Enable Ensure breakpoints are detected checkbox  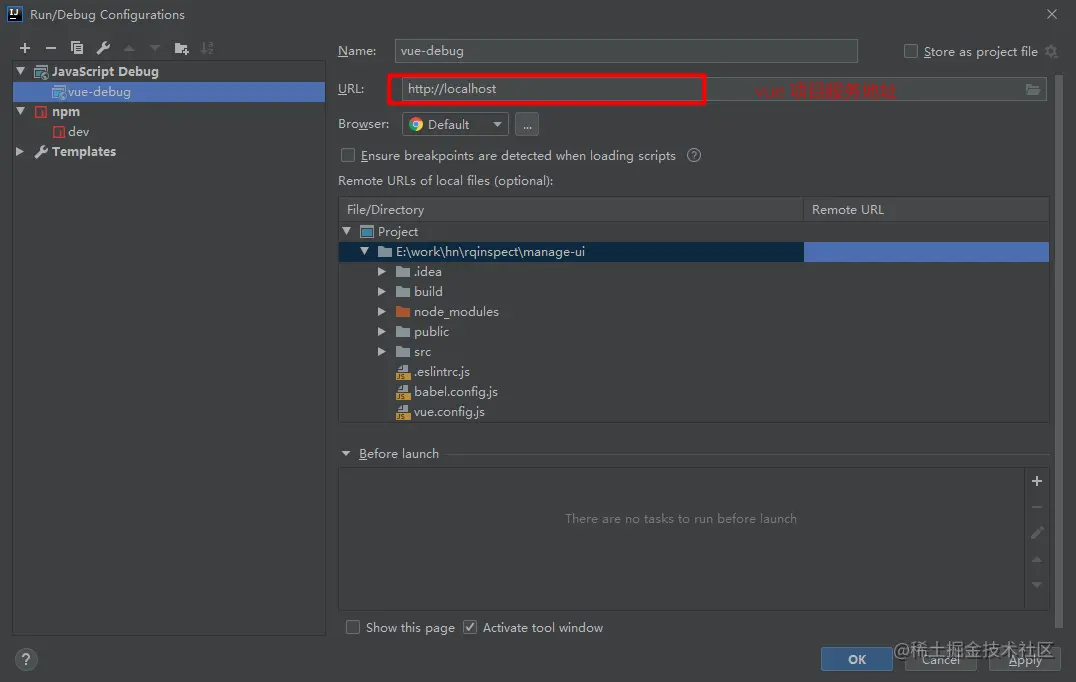tap(348, 155)
